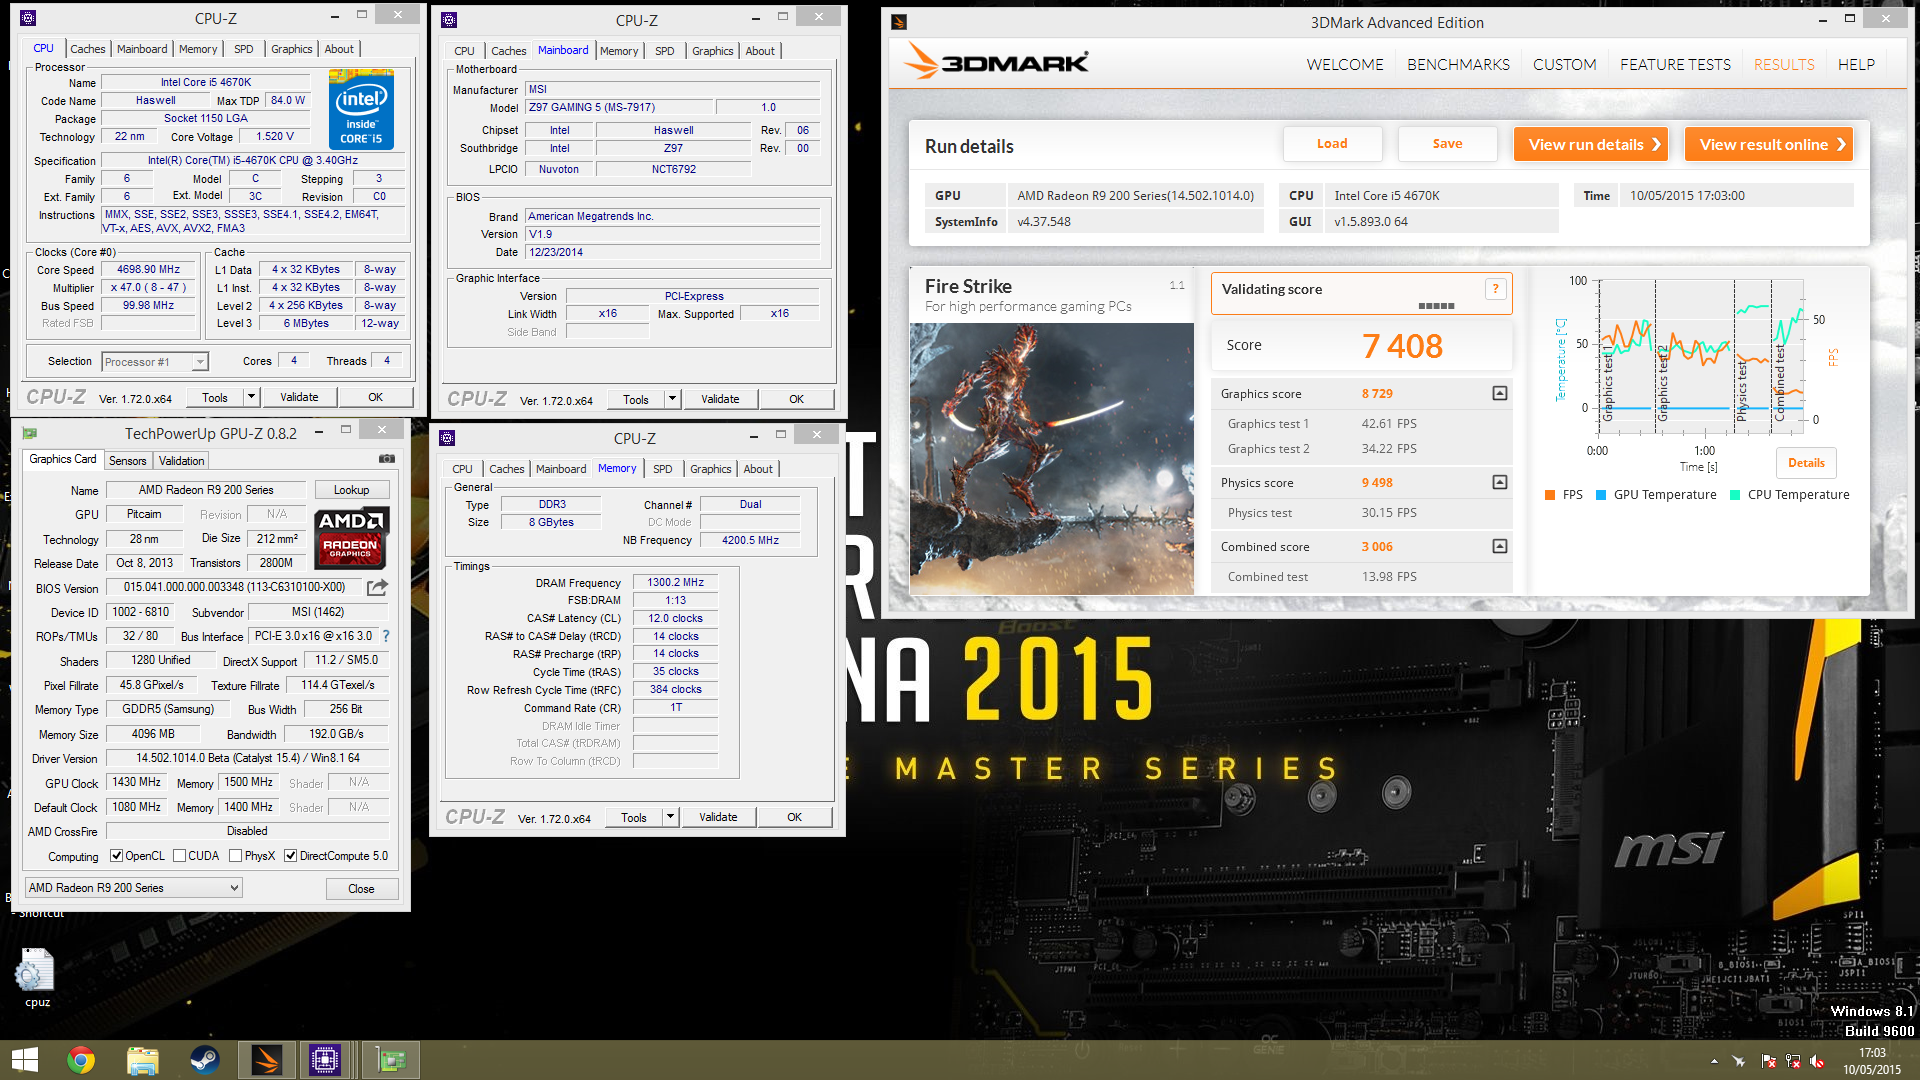
Task: Open File Explorer from the taskbar
Action: pos(143,1060)
